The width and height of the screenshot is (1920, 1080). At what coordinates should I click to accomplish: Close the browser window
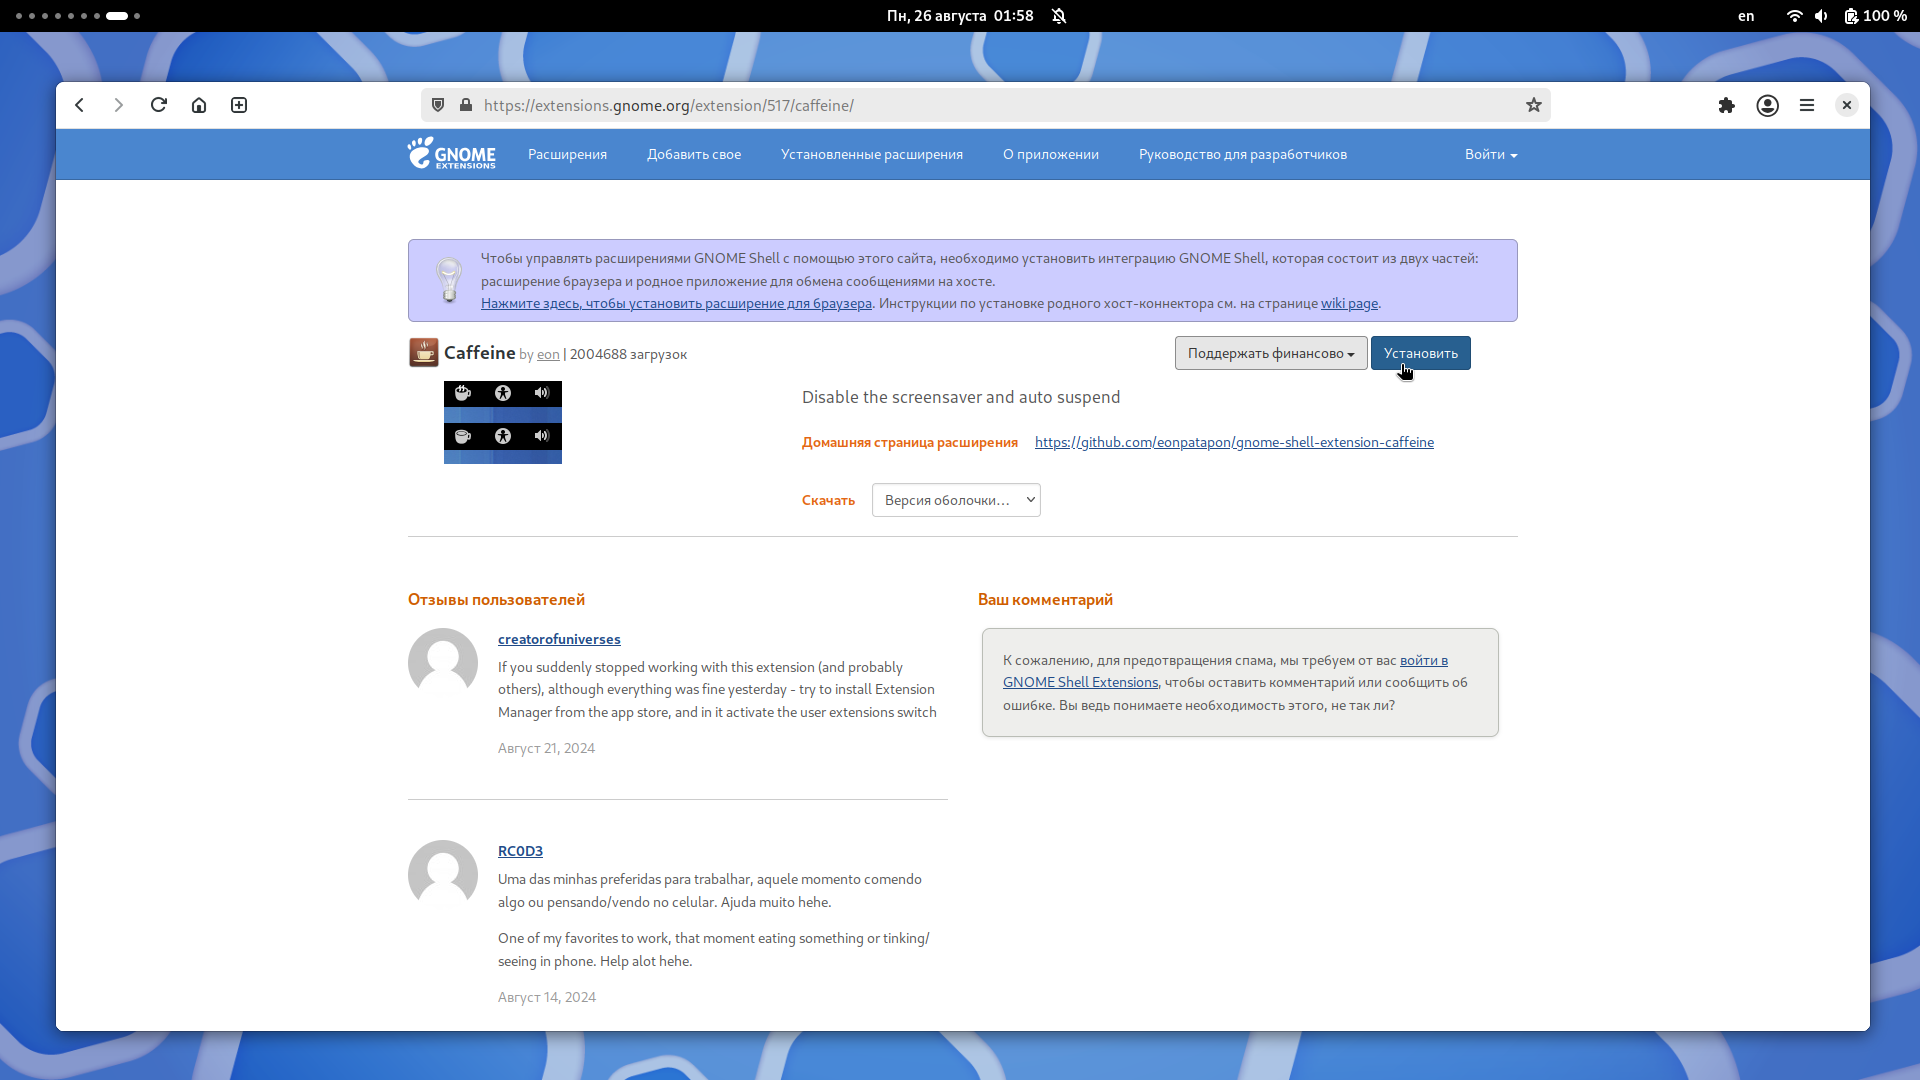pos(1847,105)
